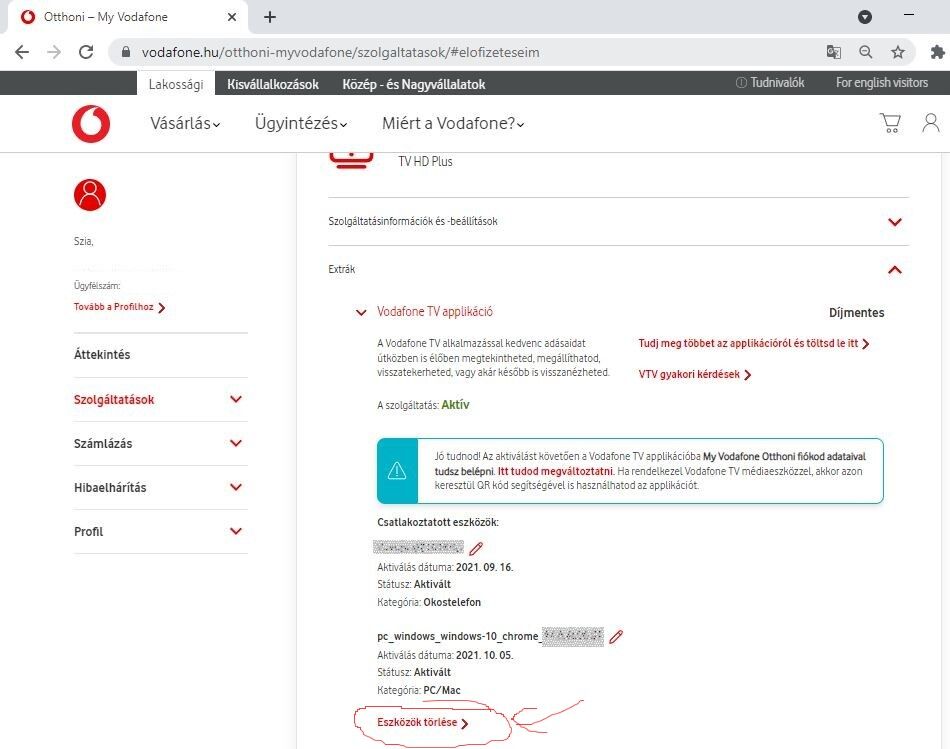Open the Miért a Vodafone? dropdown
The height and width of the screenshot is (749, 950).
coord(453,124)
